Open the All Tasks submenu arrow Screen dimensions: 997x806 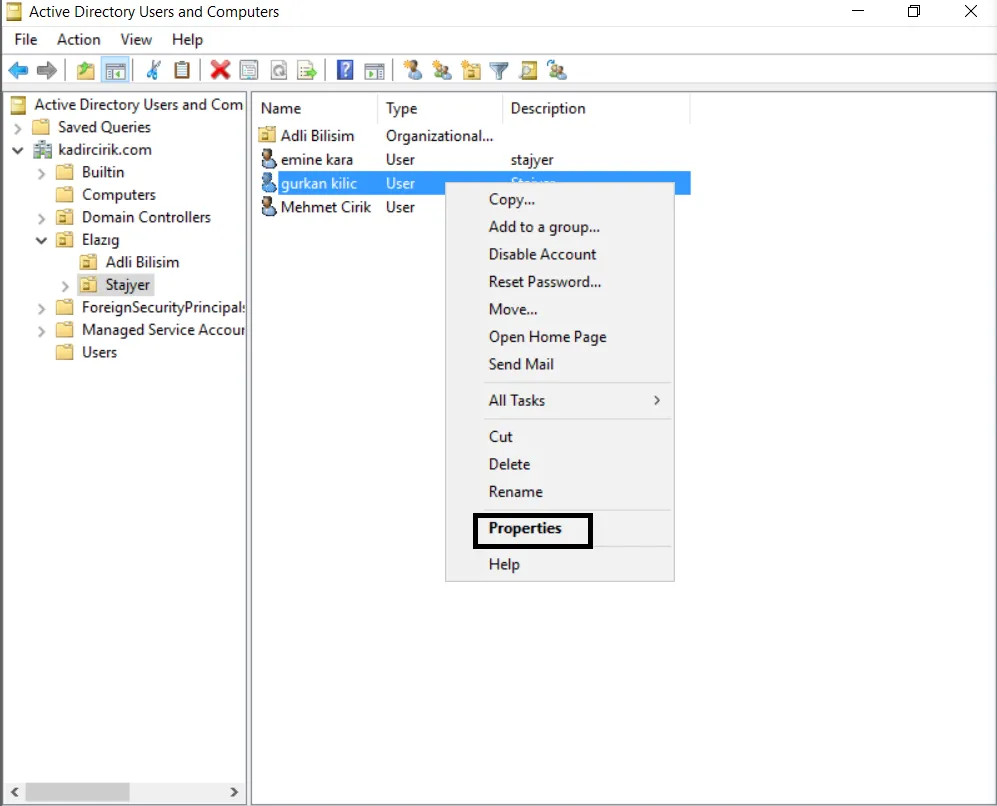(657, 400)
